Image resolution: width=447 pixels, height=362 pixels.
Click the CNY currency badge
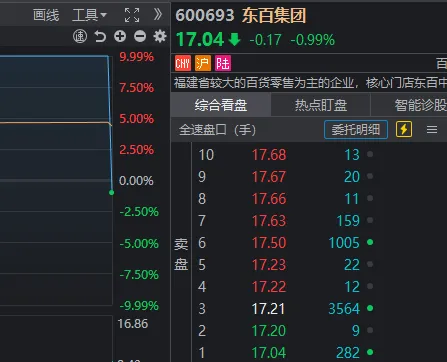point(183,63)
